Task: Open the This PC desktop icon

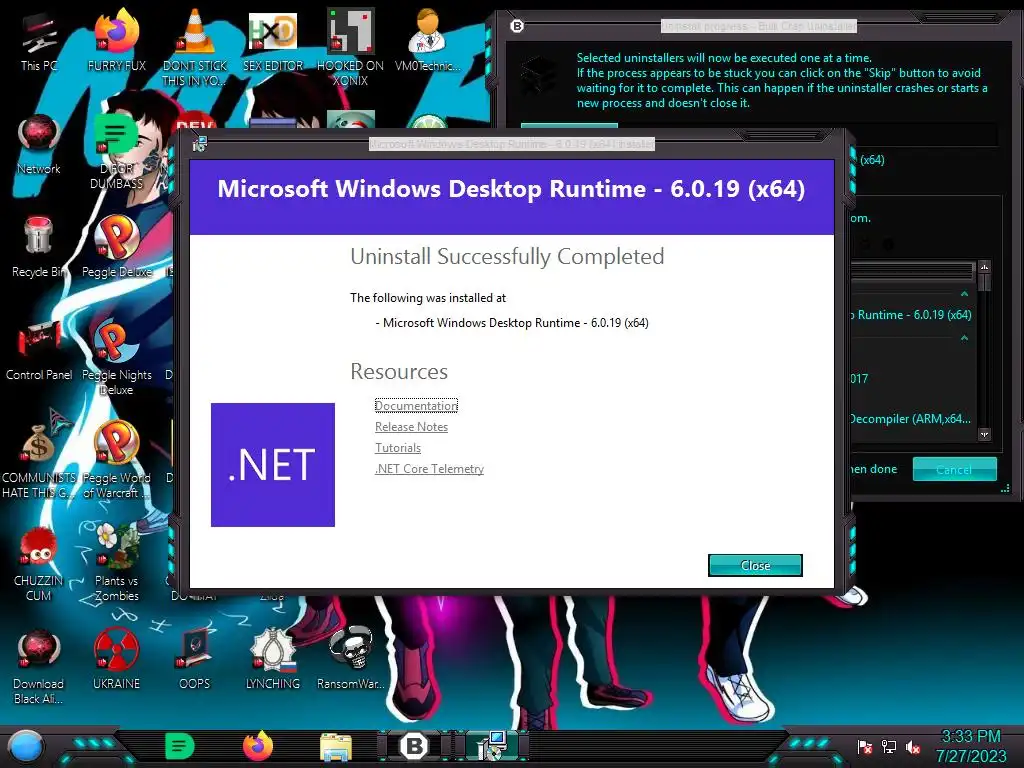Action: pyautogui.click(x=39, y=41)
